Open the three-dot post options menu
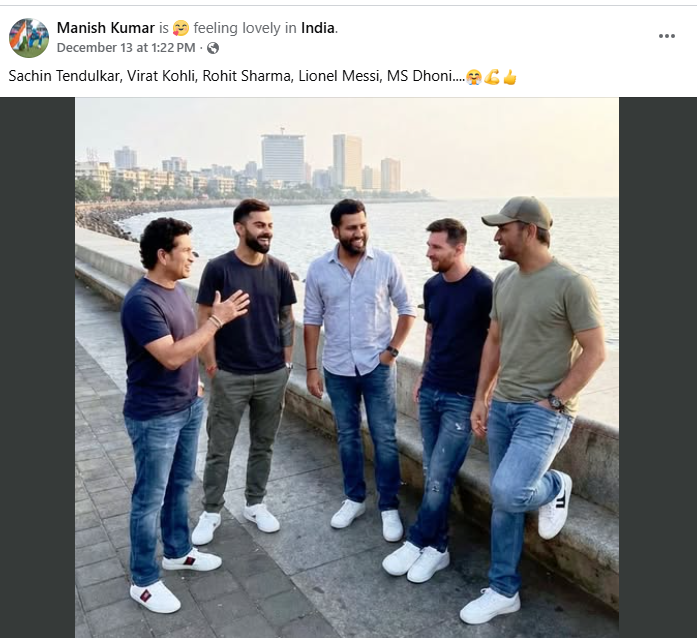 coord(666,36)
